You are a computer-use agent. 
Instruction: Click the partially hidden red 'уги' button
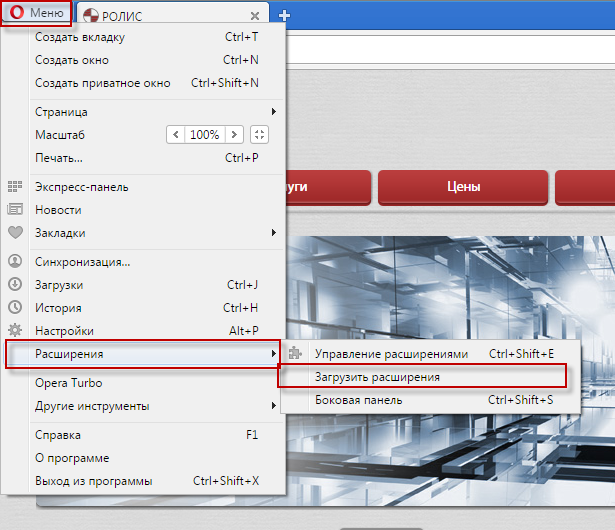328,187
